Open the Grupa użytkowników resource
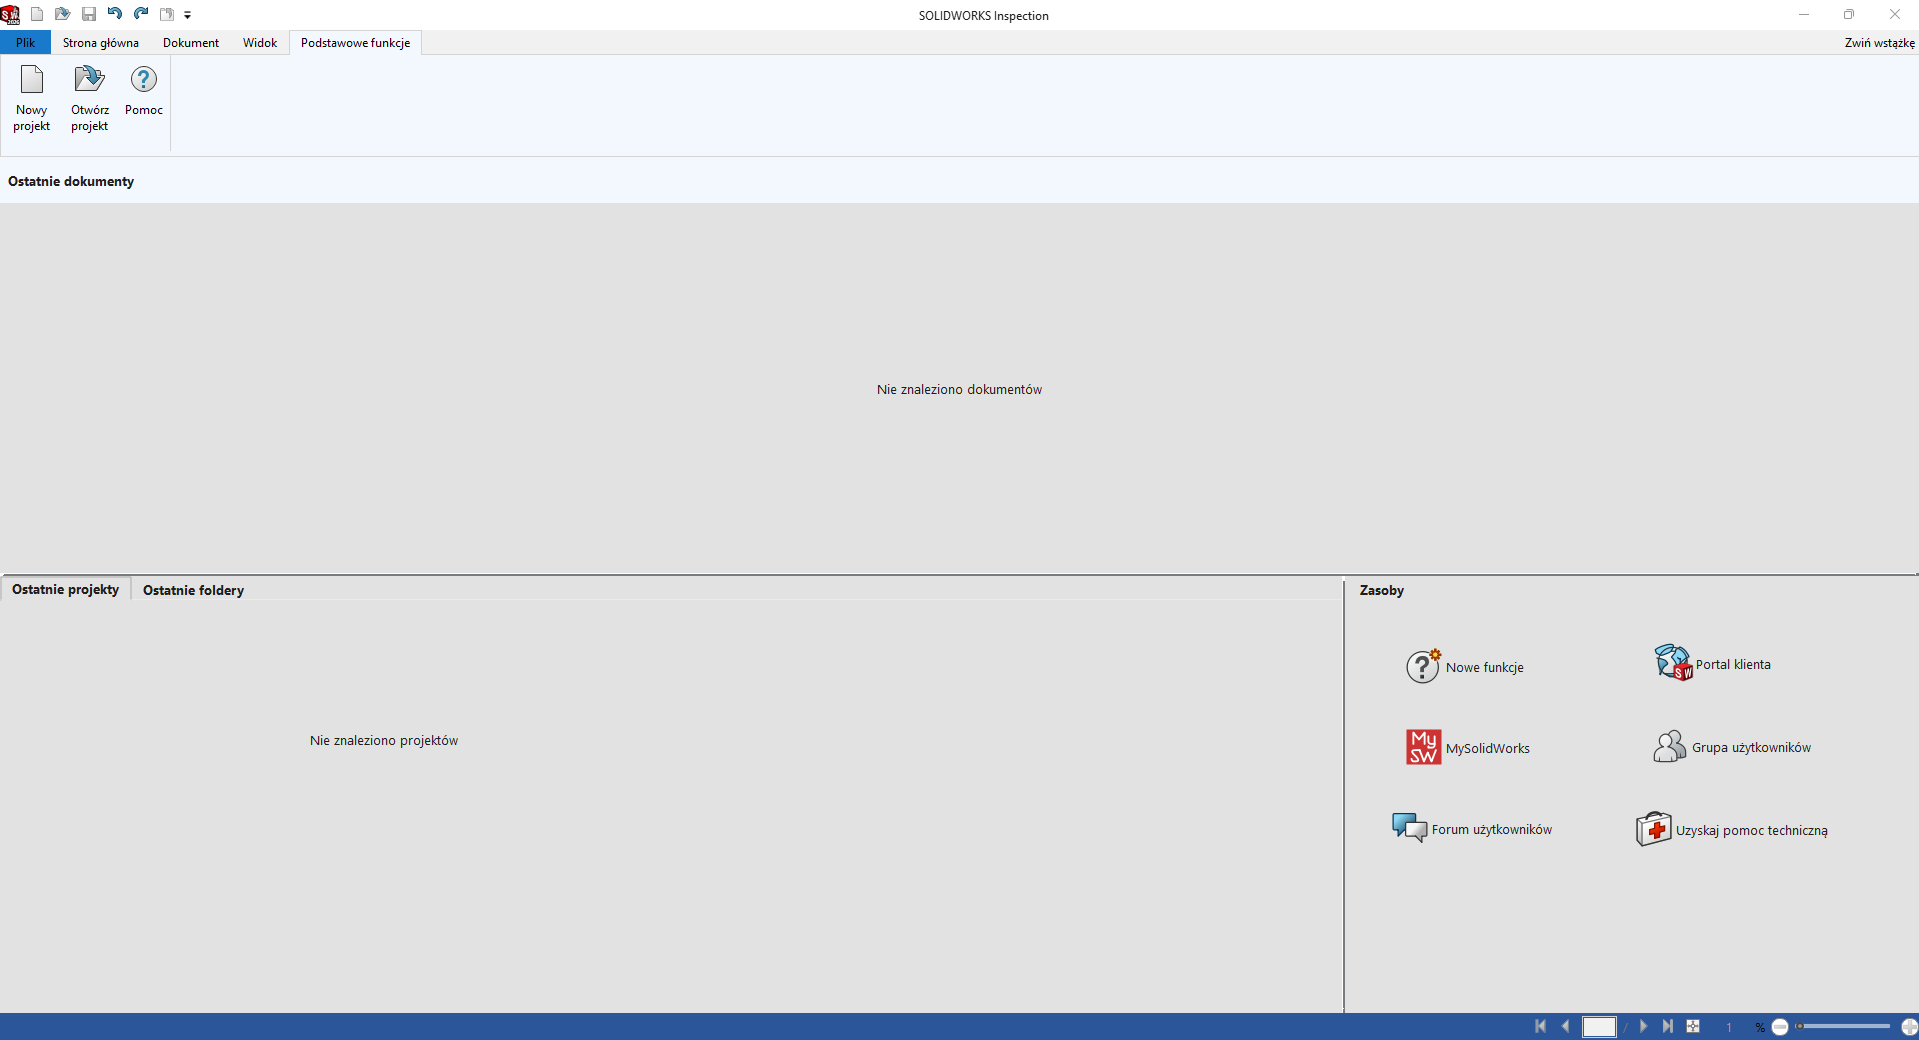This screenshot has height=1040, width=1919. [x=1732, y=746]
